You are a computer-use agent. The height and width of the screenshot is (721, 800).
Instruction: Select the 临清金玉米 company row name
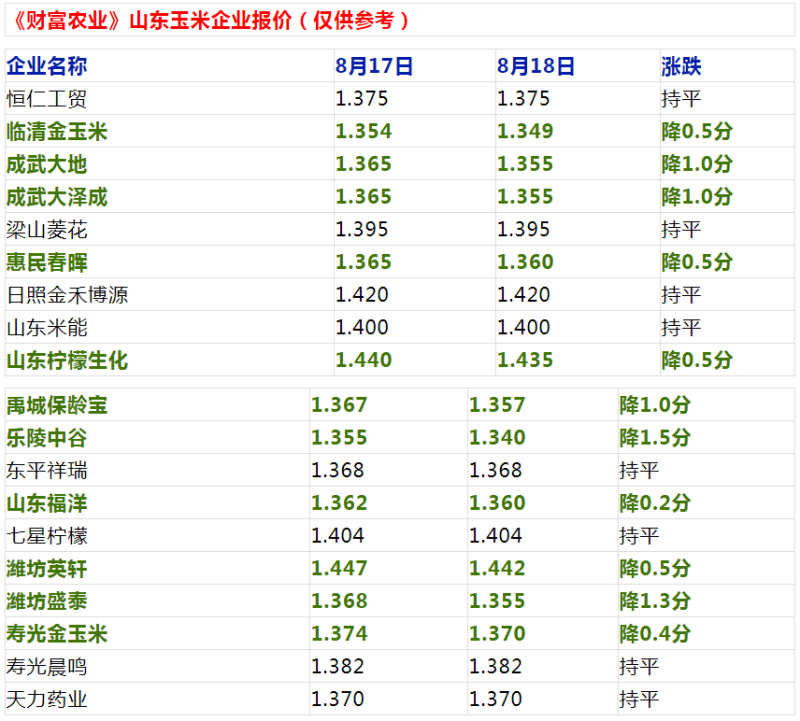click(x=57, y=132)
